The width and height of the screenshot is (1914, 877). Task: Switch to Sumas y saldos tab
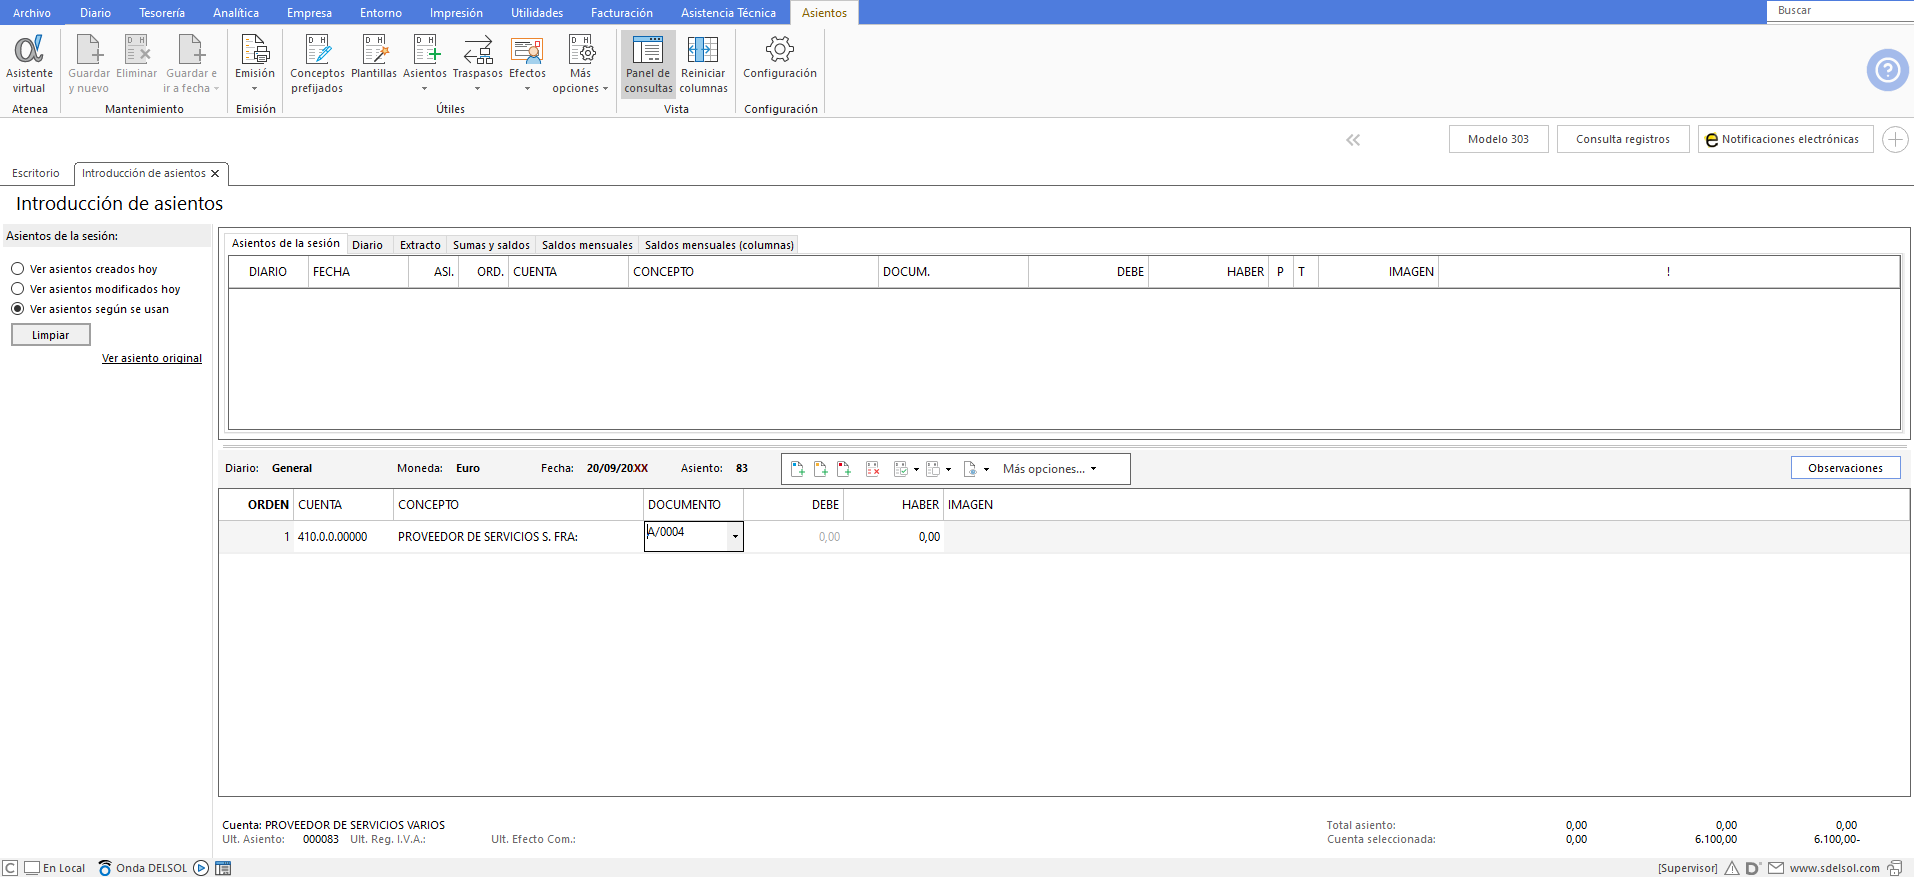pyautogui.click(x=491, y=245)
